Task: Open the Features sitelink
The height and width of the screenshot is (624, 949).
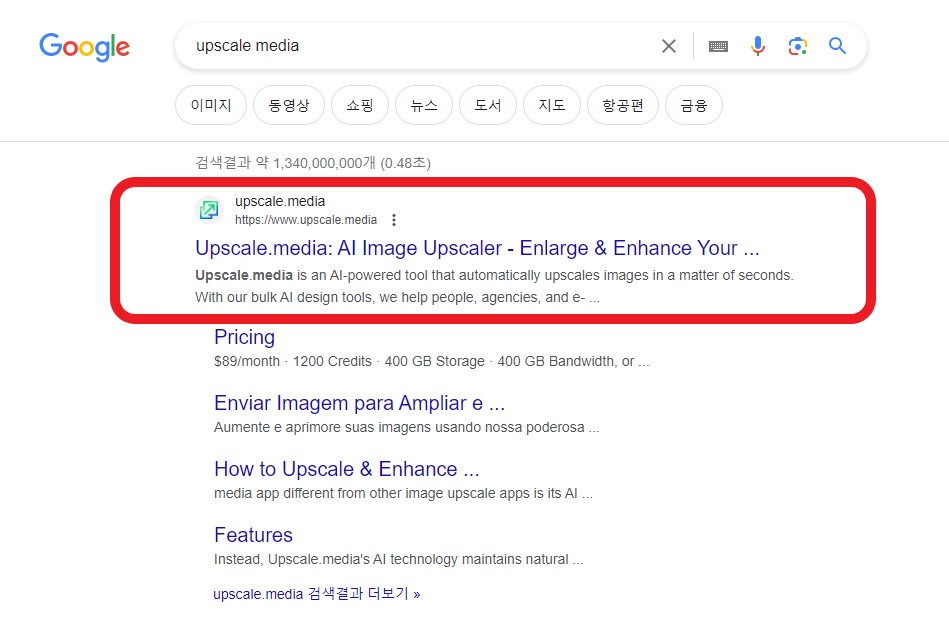Action: (254, 535)
